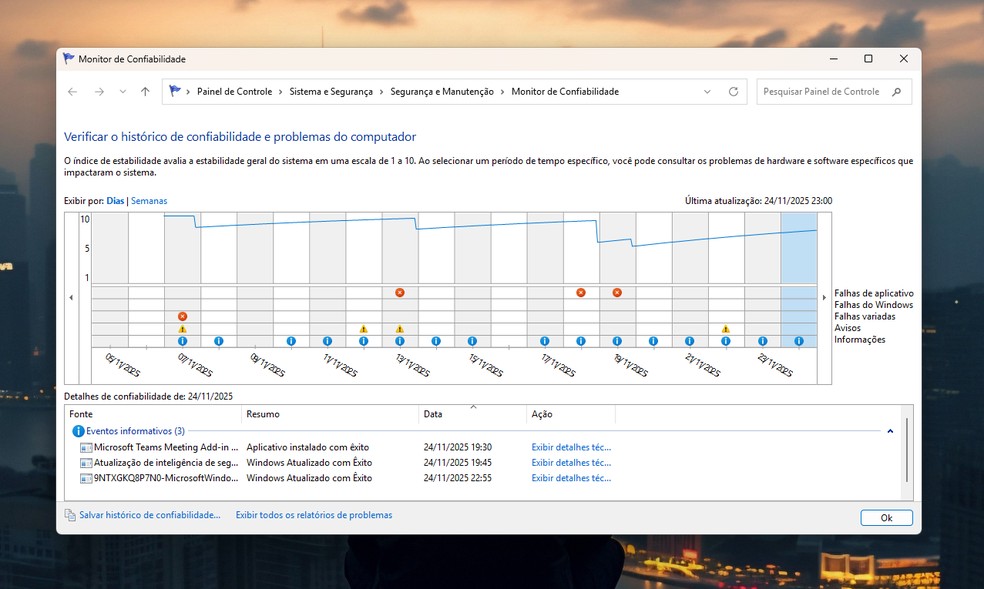
Task: Navigate back using the back arrow
Action: click(x=72, y=92)
